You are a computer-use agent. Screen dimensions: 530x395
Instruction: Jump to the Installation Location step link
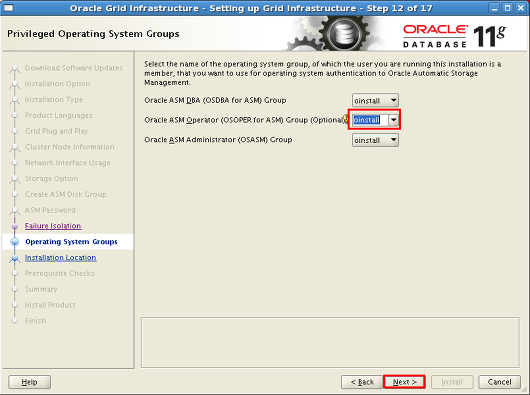pos(61,257)
